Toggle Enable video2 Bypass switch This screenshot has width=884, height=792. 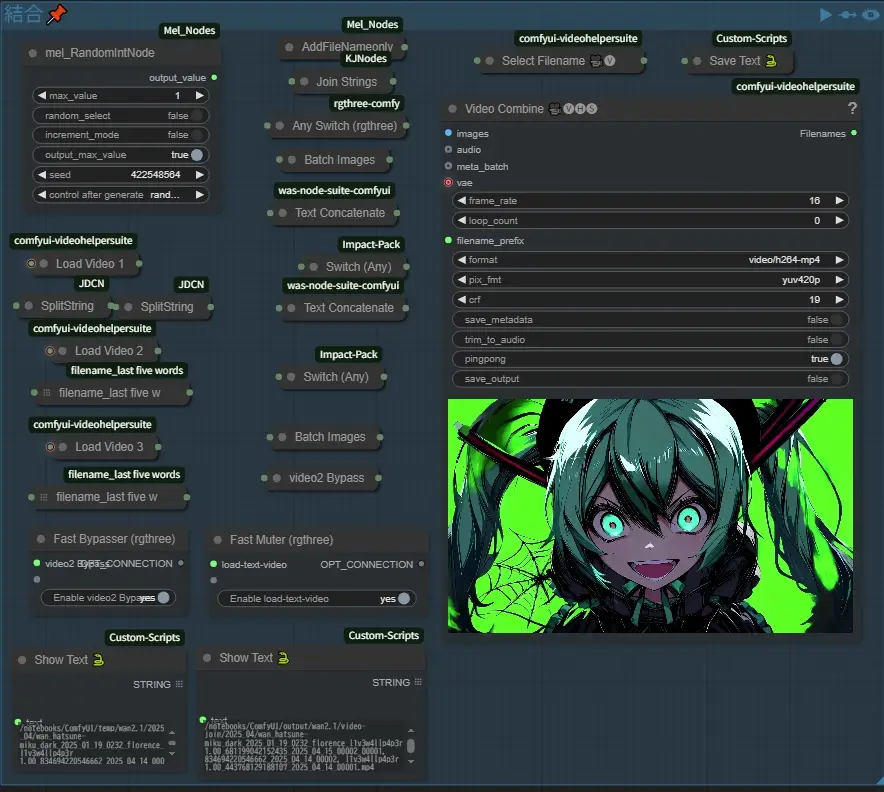[x=163, y=598]
